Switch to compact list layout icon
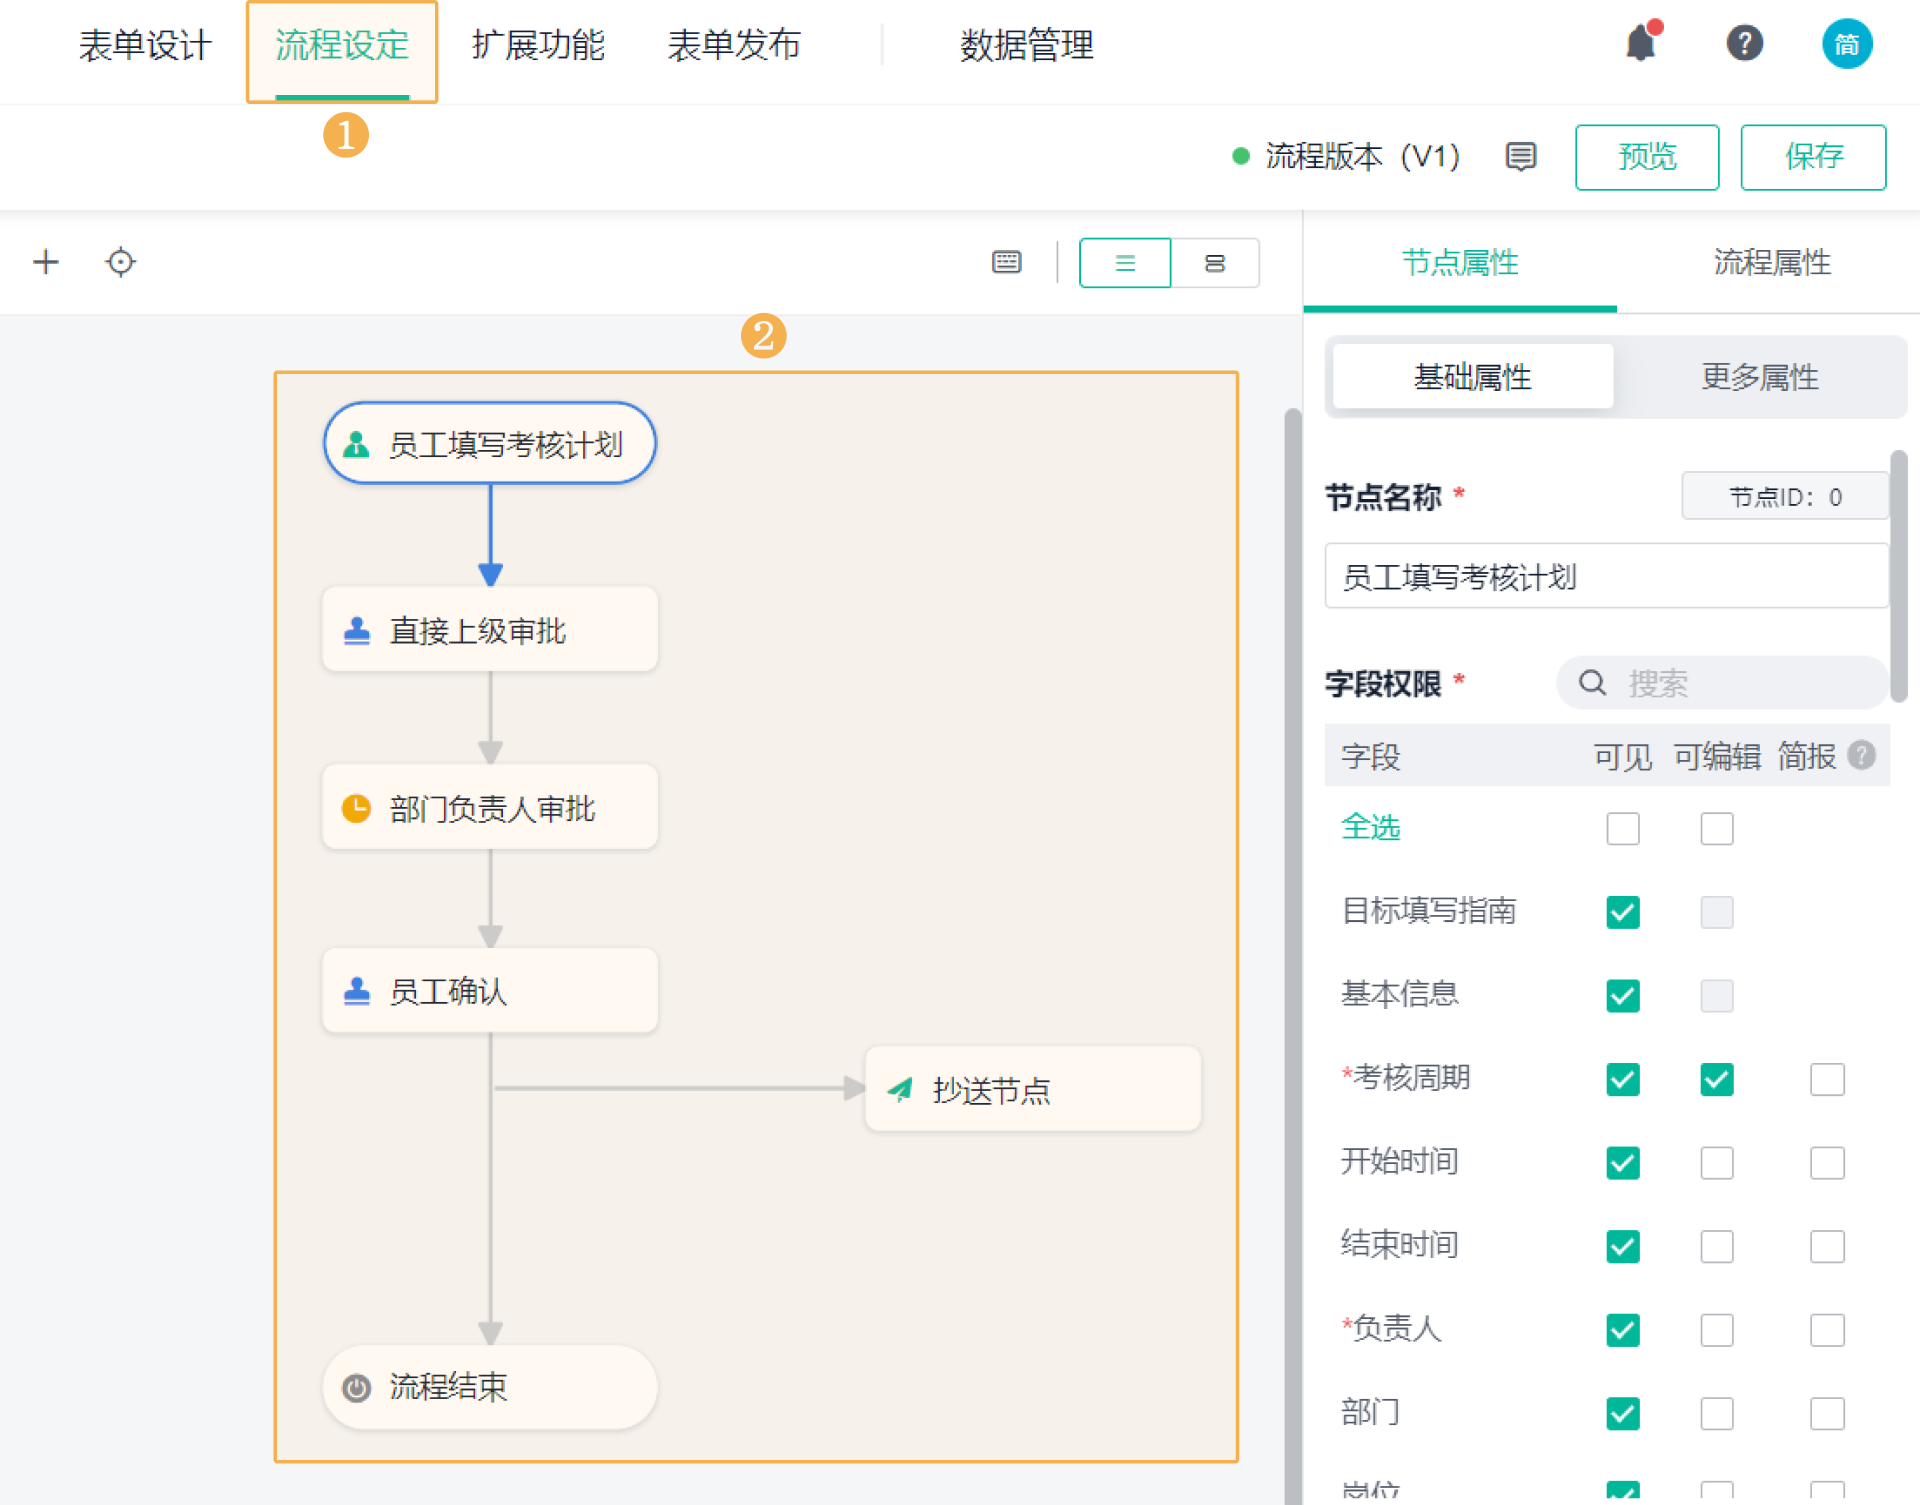 (x=1125, y=263)
